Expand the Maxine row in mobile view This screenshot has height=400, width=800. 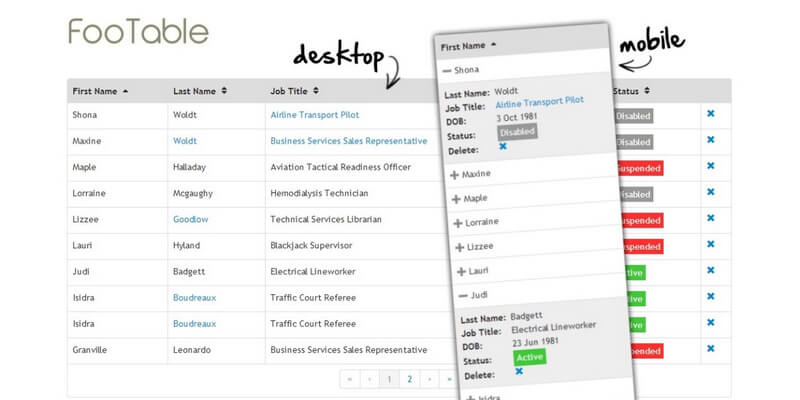tap(454, 174)
